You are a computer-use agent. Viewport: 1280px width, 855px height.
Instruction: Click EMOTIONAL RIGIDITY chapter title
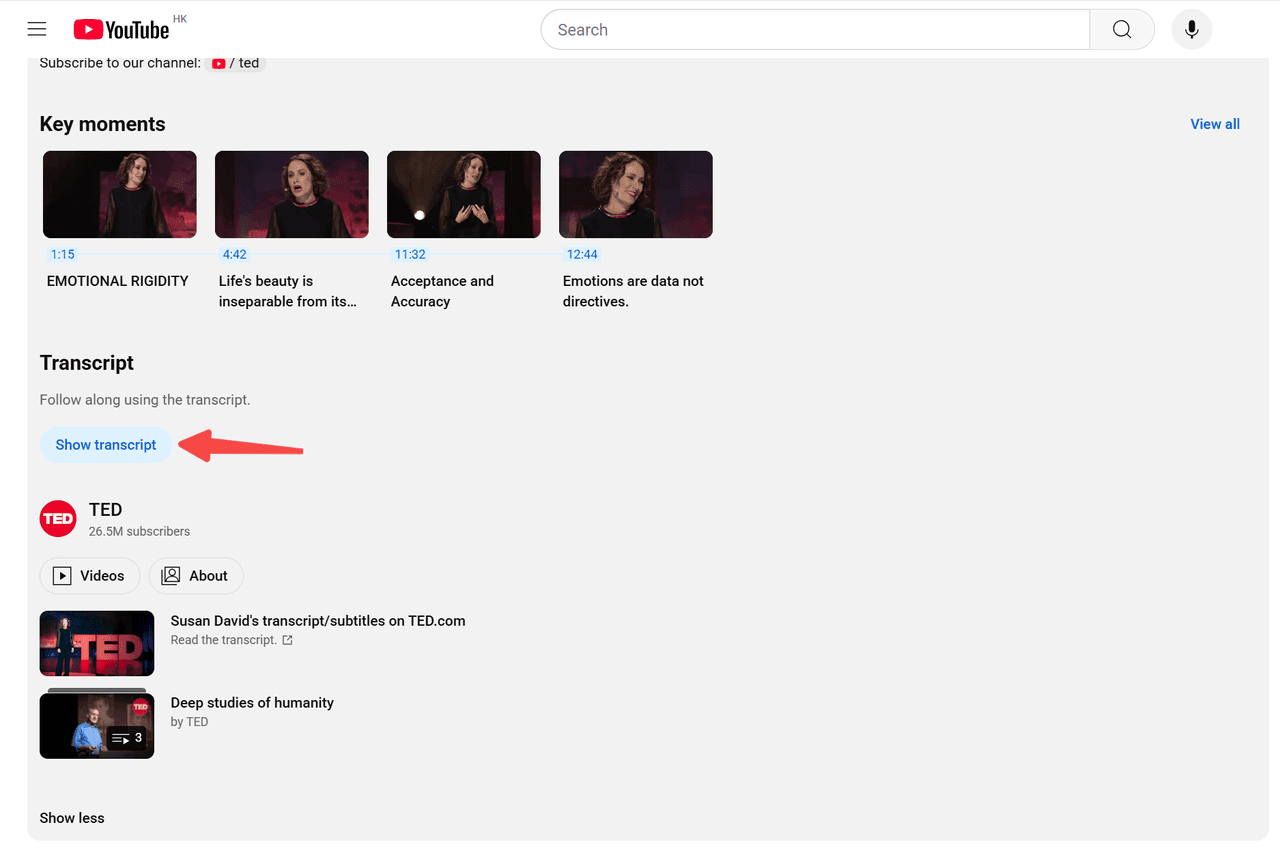click(x=118, y=281)
